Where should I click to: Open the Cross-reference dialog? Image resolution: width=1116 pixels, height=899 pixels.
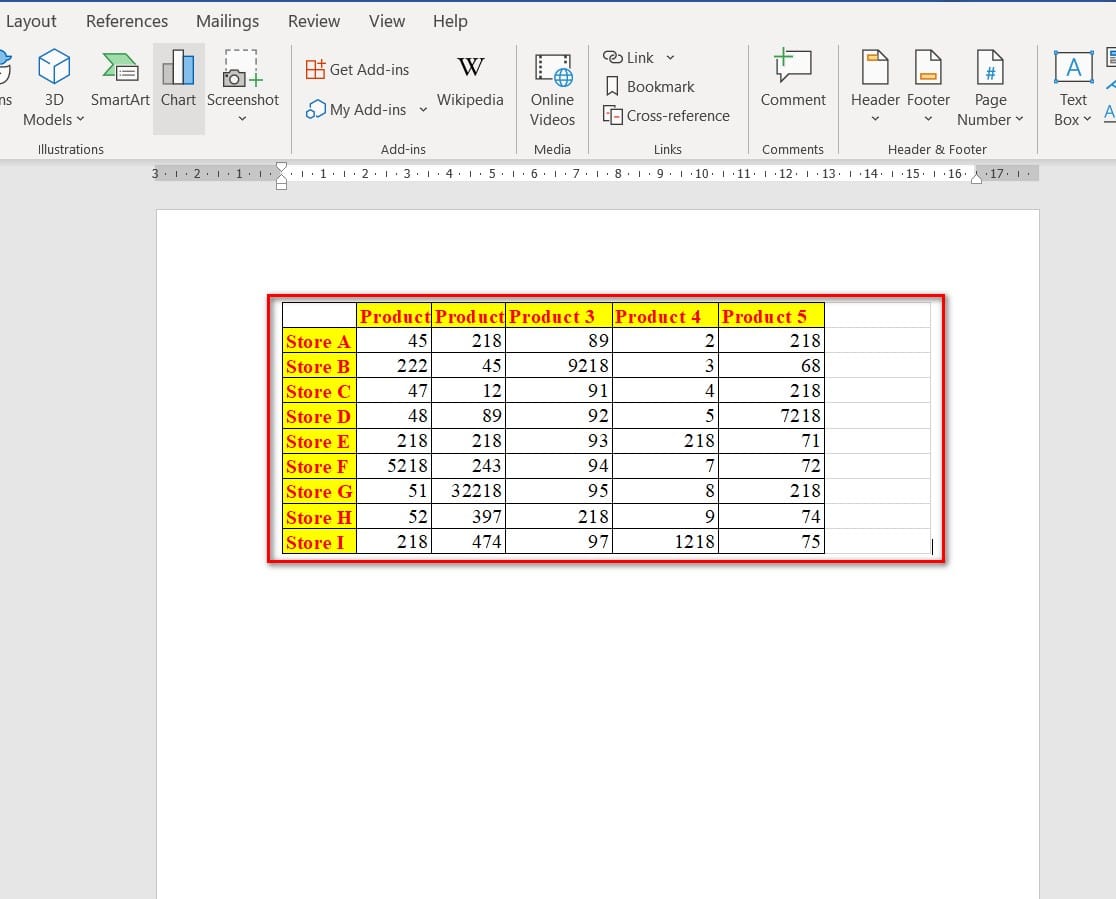666,115
